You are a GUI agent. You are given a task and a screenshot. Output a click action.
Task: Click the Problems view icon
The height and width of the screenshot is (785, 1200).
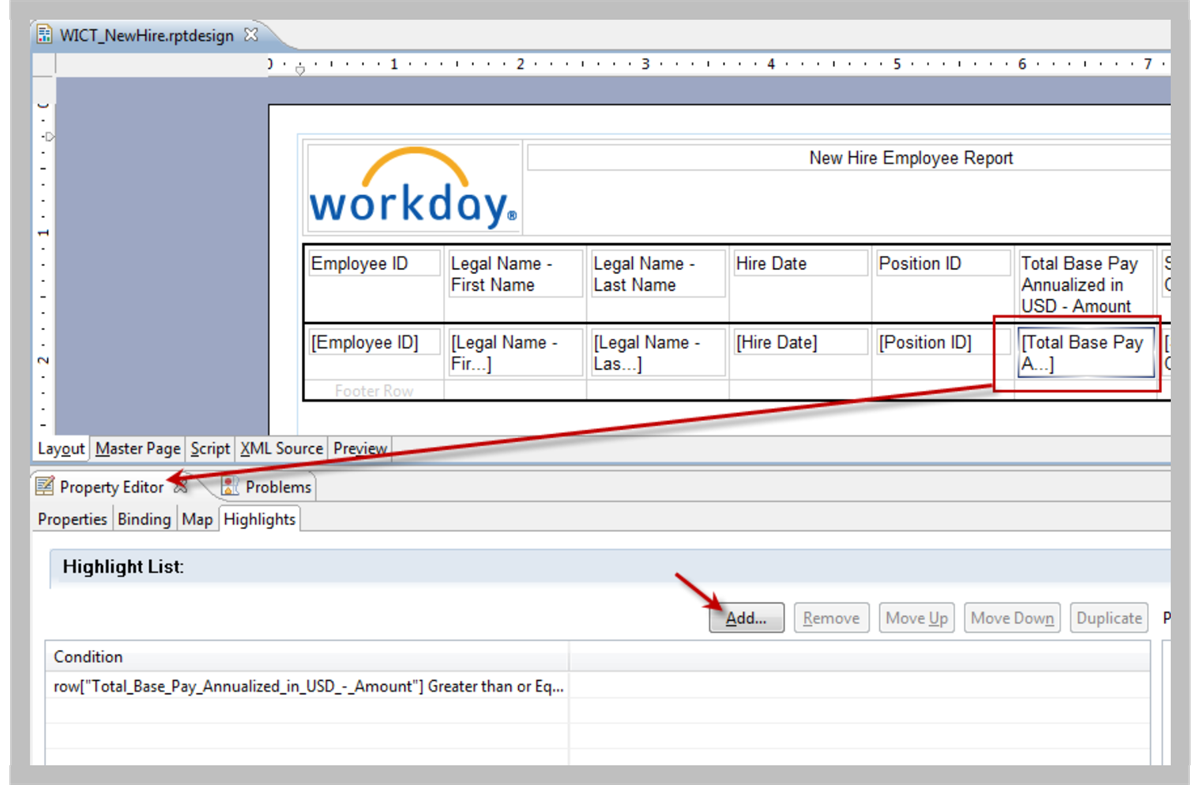click(x=231, y=487)
